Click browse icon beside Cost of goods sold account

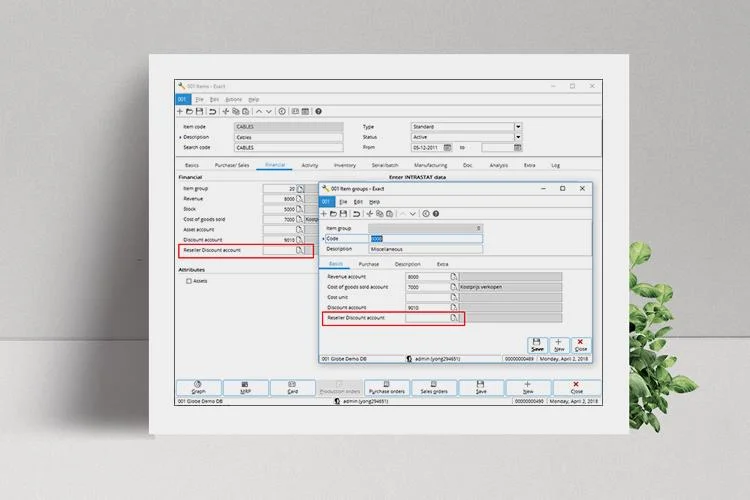coord(454,287)
